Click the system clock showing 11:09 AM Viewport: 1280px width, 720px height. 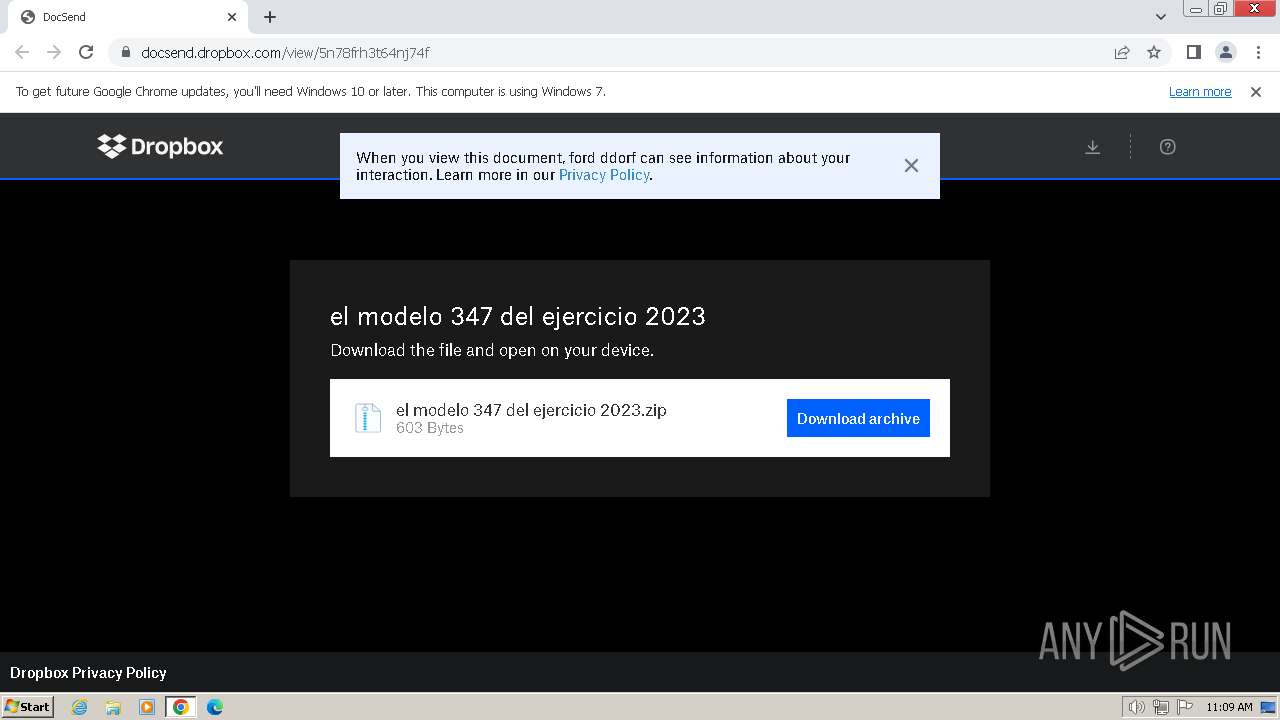tap(1229, 707)
